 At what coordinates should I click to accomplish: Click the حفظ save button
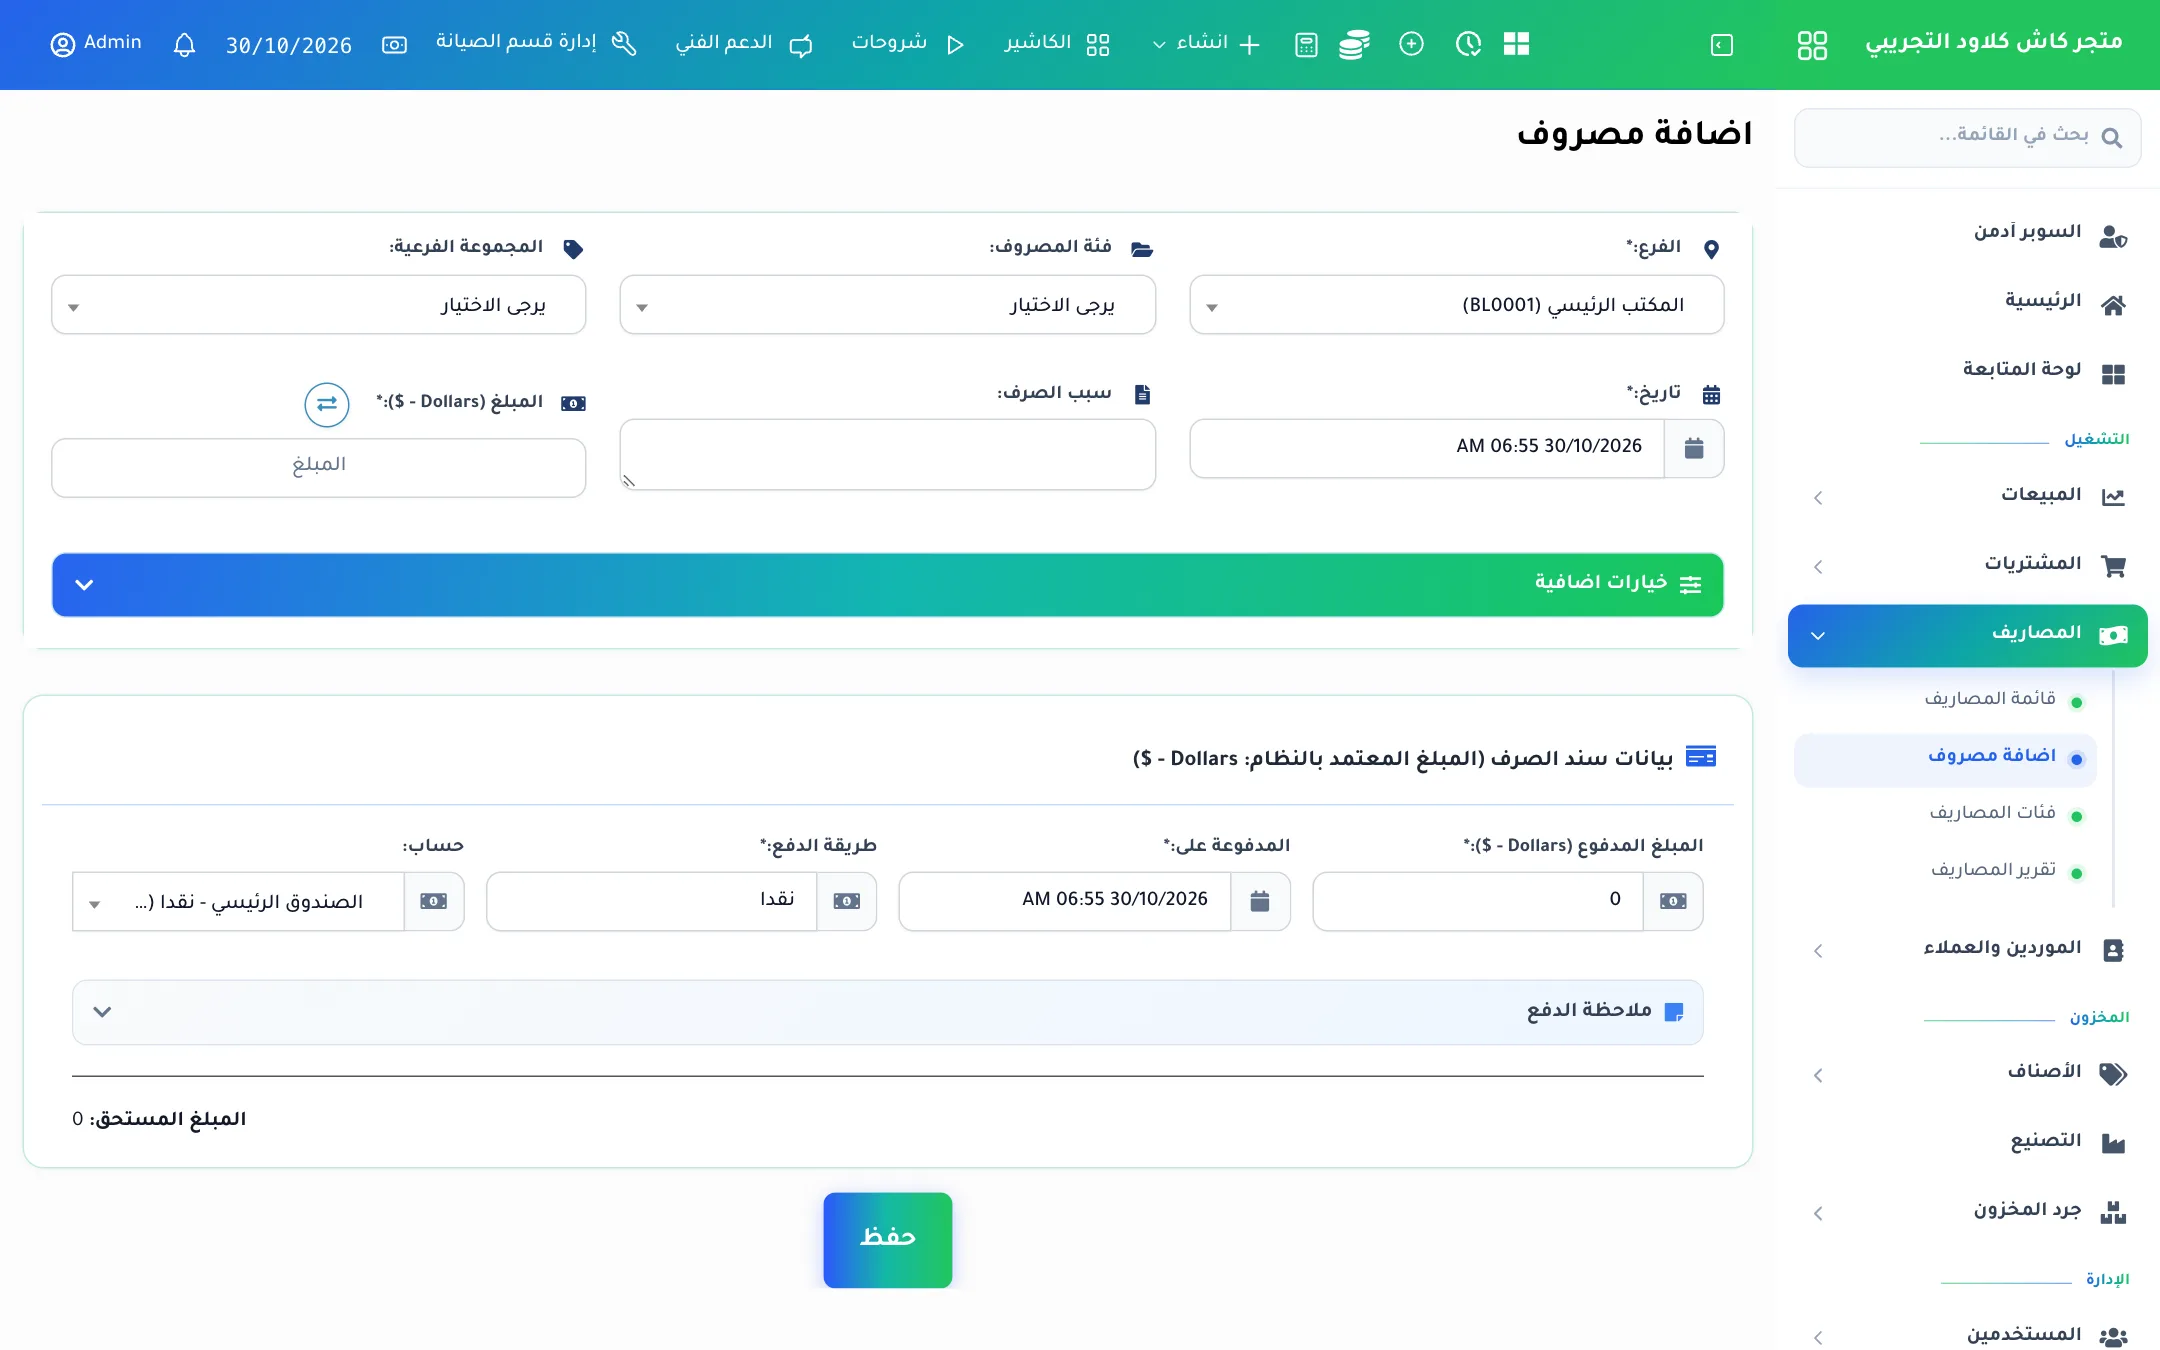click(x=888, y=1240)
